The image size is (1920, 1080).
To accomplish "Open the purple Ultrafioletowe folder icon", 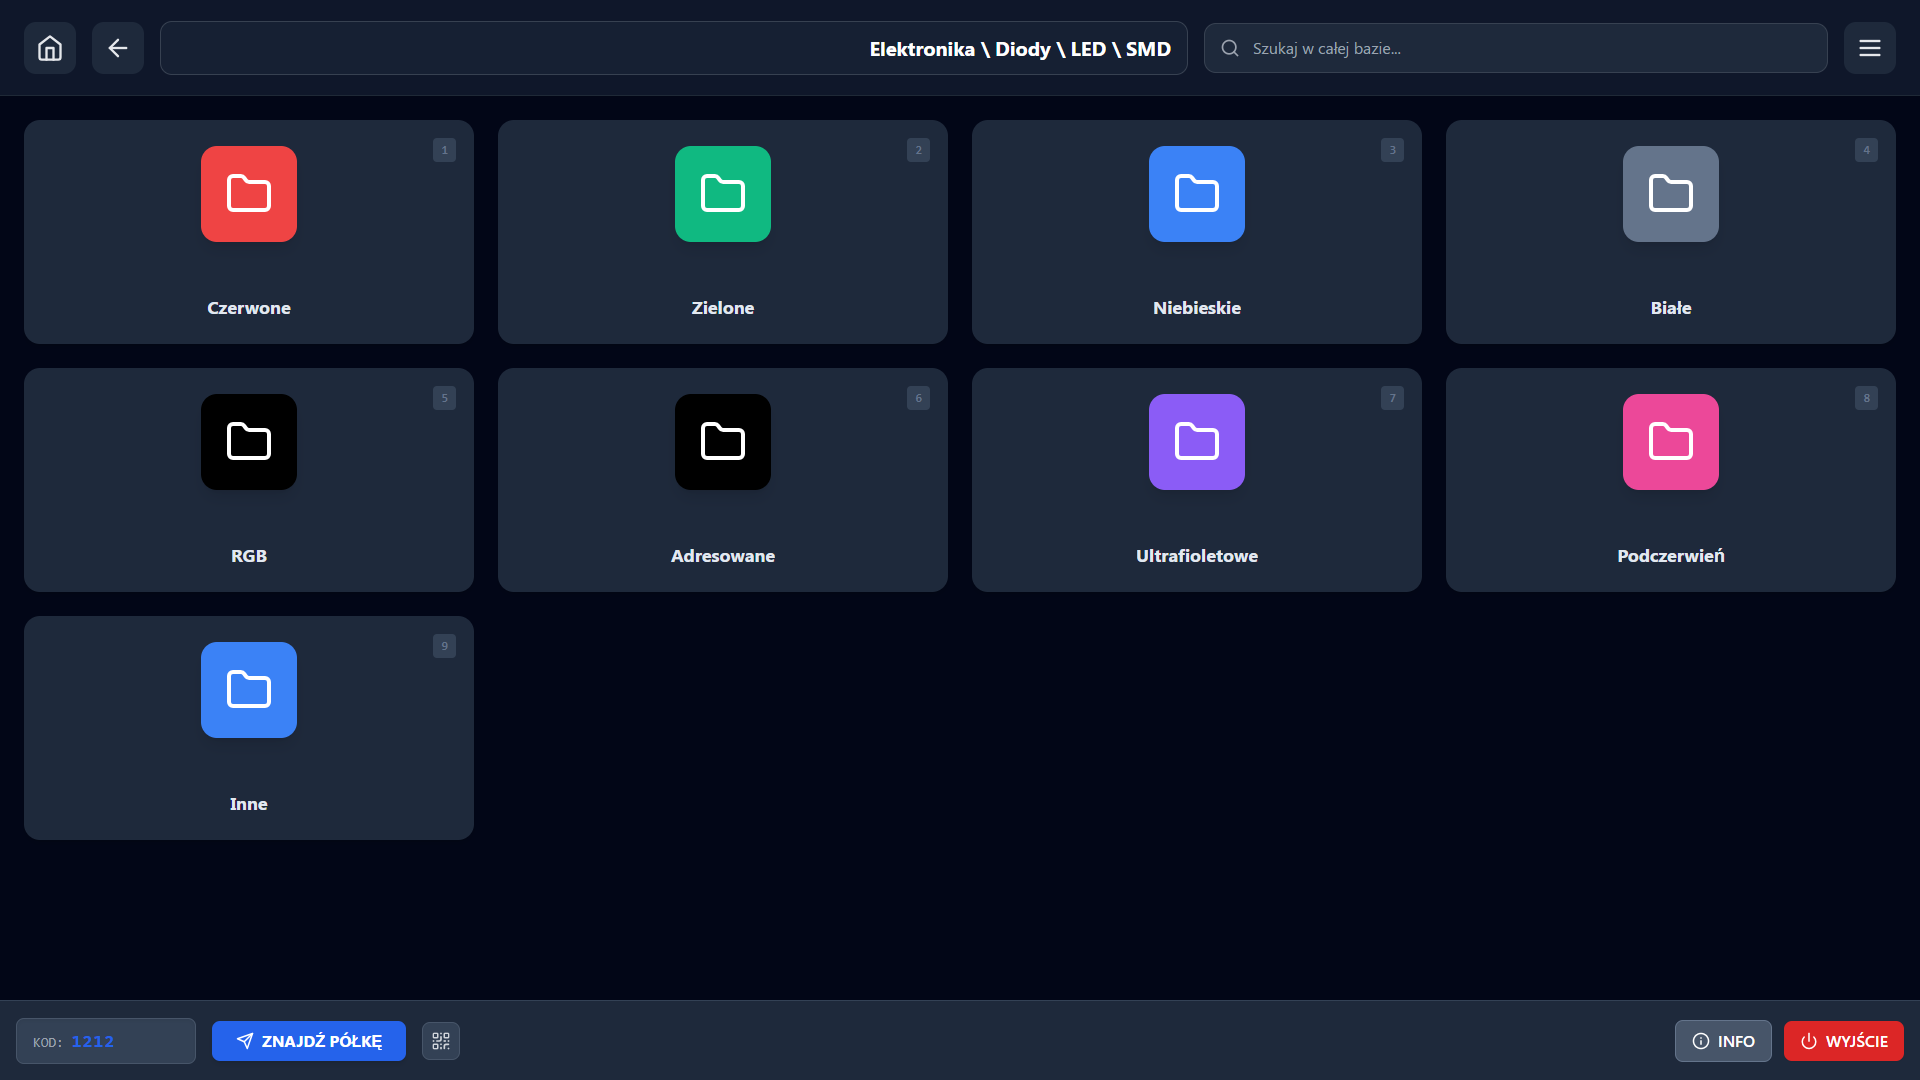I will (1197, 442).
